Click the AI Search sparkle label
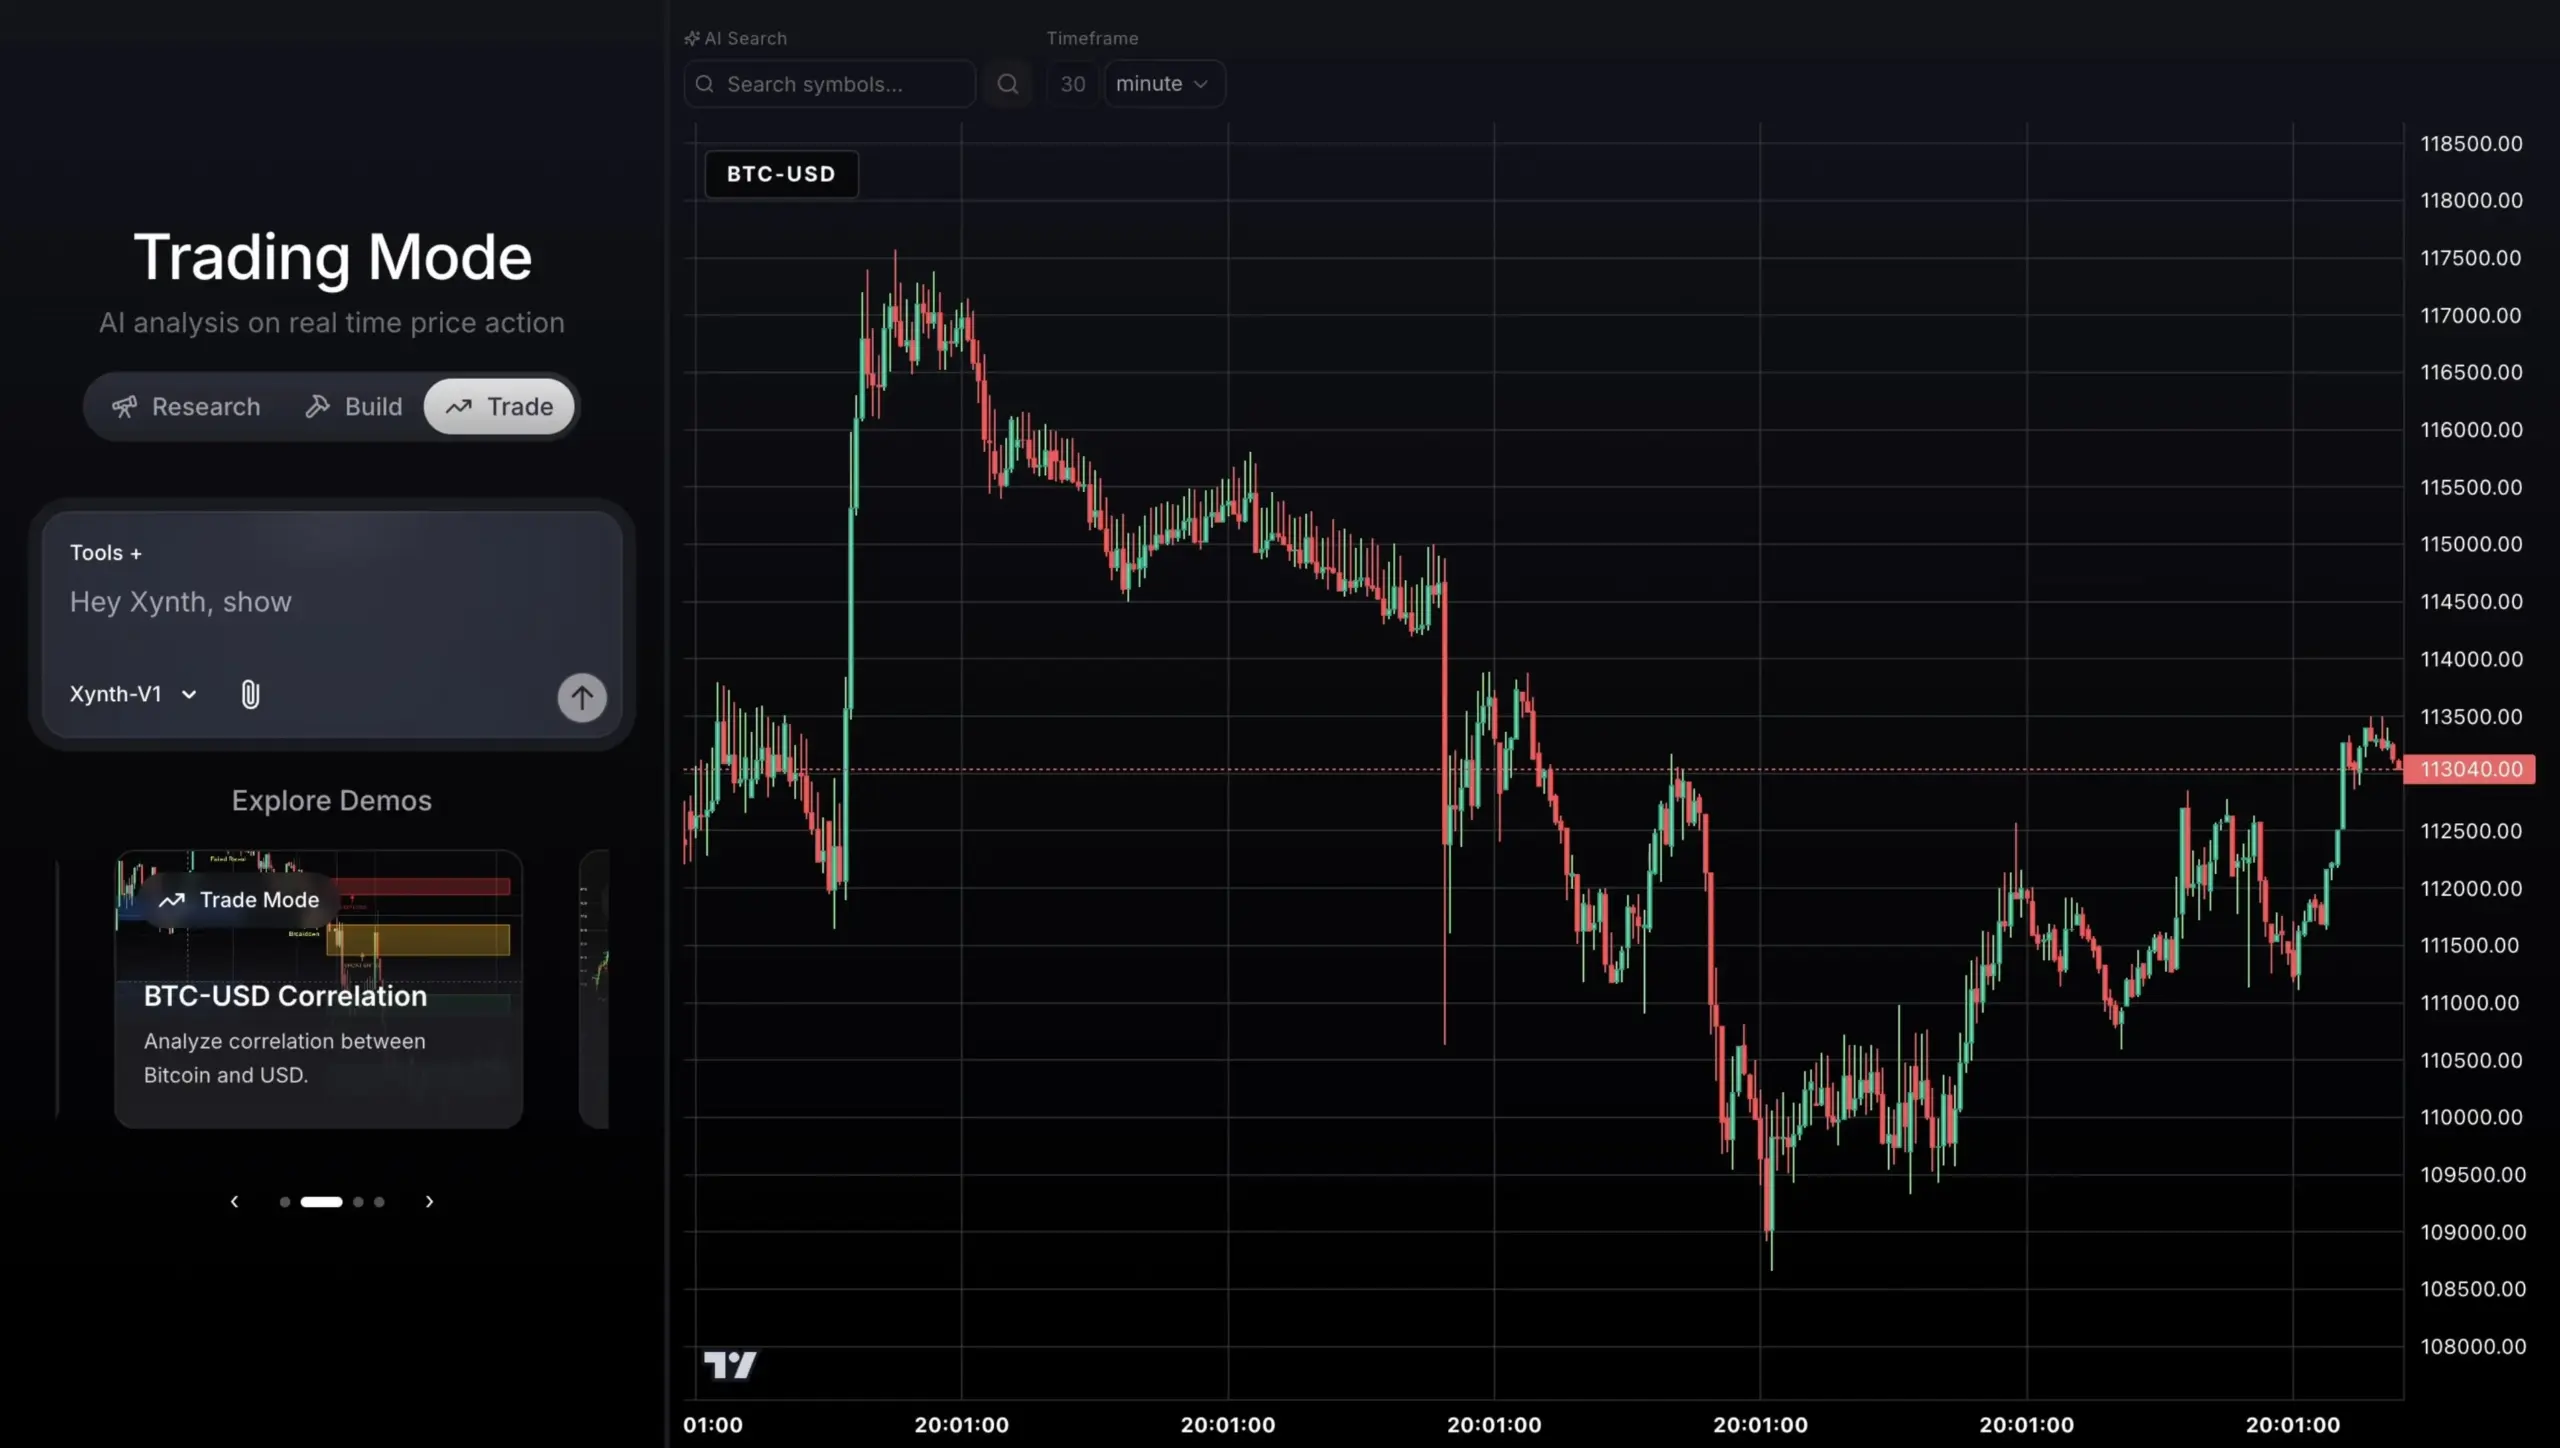Viewport: 2560px width, 1448px height. pyautogui.click(x=736, y=38)
